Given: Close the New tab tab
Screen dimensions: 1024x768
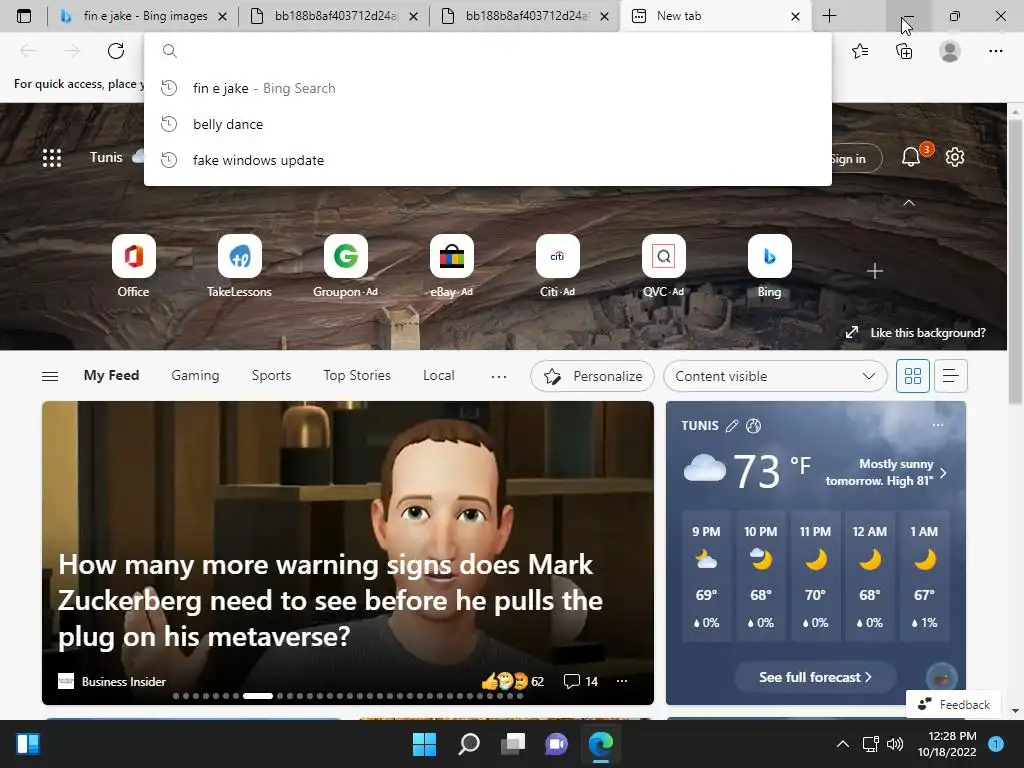Looking at the screenshot, I should point(795,16).
